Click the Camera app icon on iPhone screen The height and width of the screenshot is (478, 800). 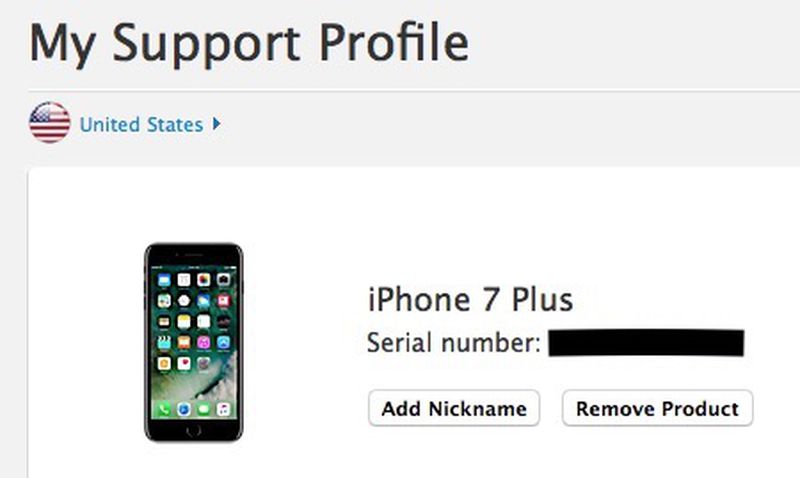tap(223, 280)
